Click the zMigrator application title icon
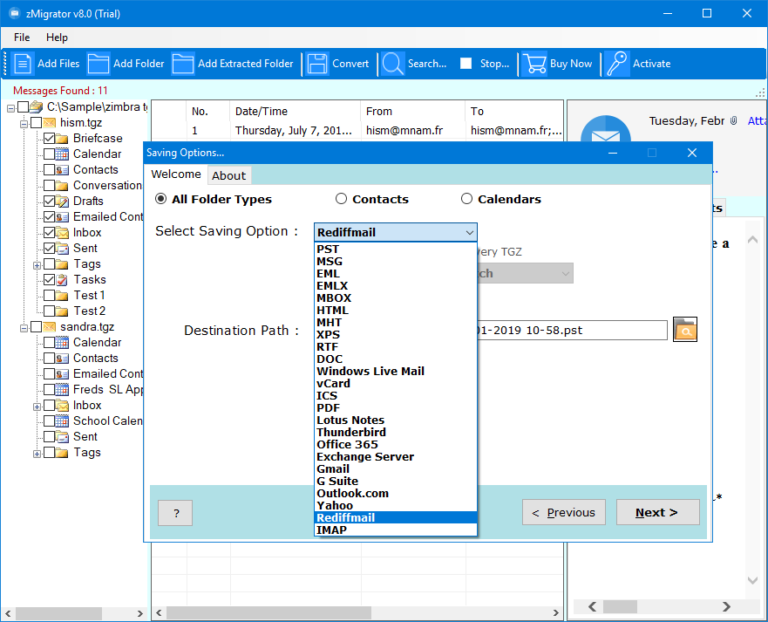Viewport: 768px width, 622px height. [15, 13]
